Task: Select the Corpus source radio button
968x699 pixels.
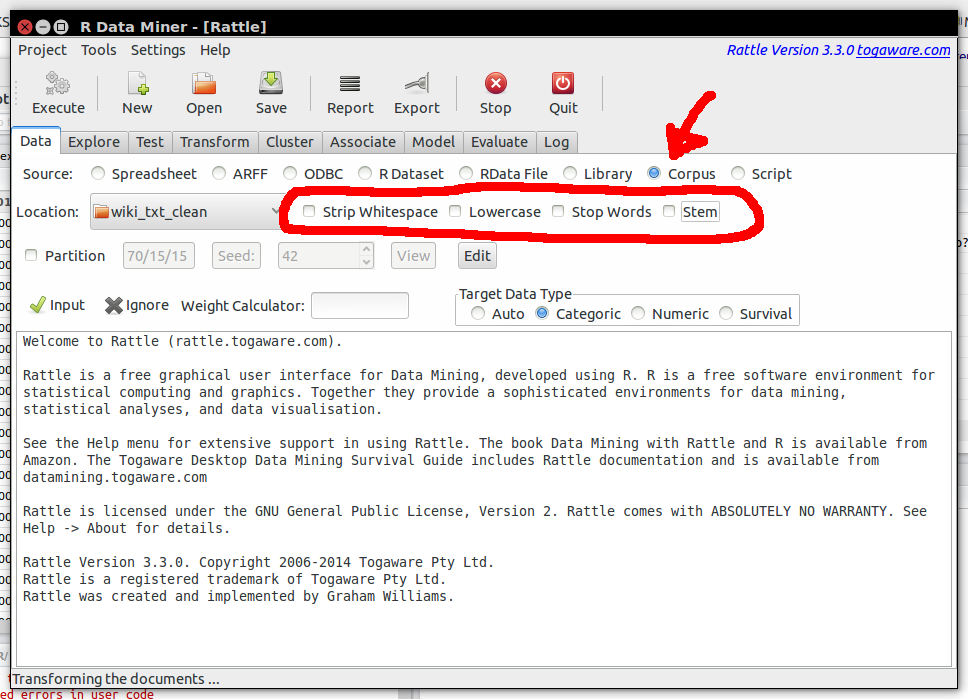Action: 654,174
